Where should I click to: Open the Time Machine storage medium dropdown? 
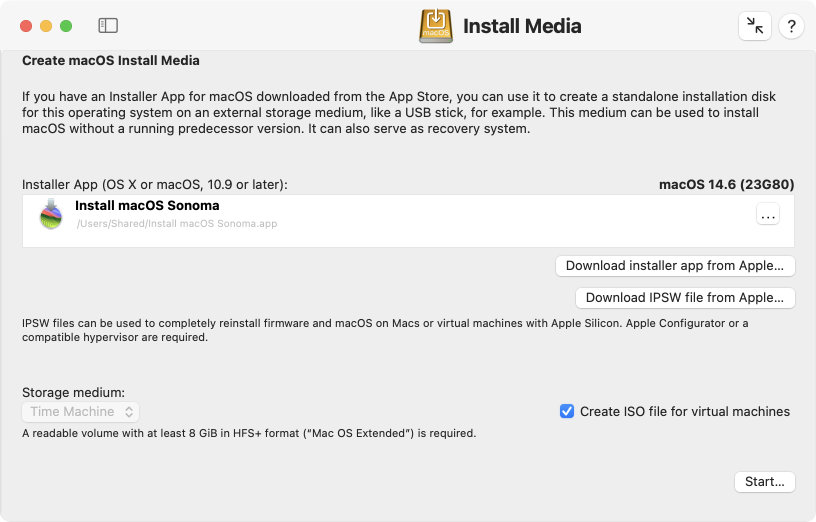click(x=81, y=412)
